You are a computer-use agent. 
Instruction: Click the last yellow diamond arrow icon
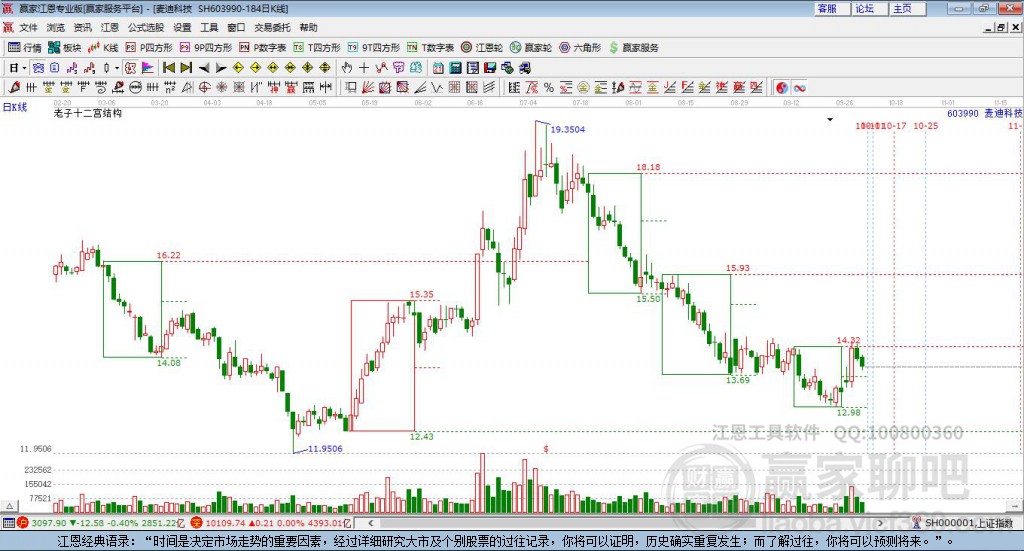pyautogui.click(x=325, y=68)
